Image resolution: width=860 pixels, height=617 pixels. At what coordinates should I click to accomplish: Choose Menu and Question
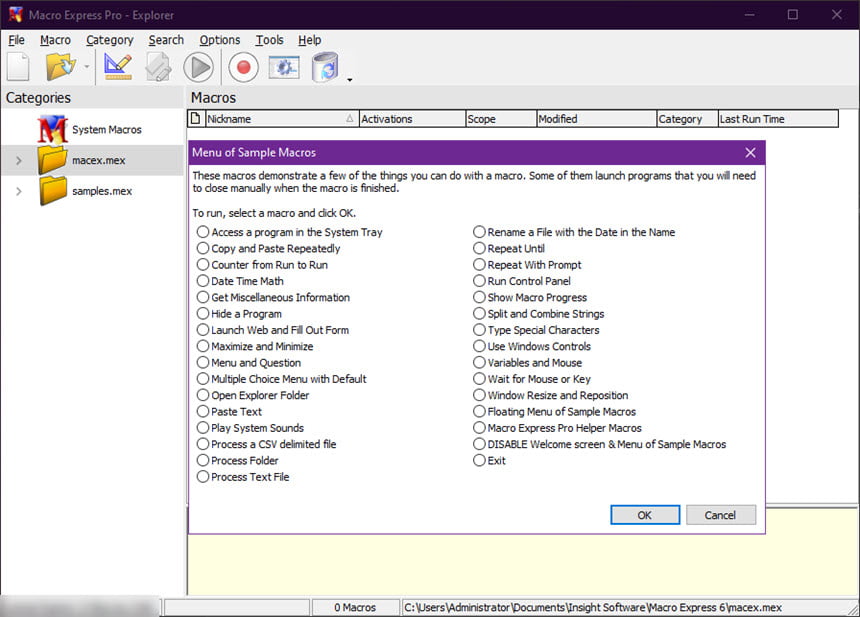[249, 363]
